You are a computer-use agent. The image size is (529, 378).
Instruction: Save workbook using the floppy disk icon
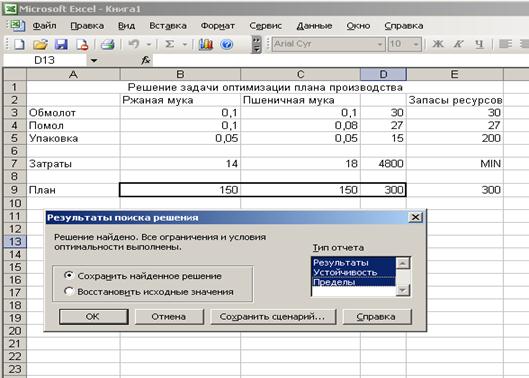(x=61, y=44)
